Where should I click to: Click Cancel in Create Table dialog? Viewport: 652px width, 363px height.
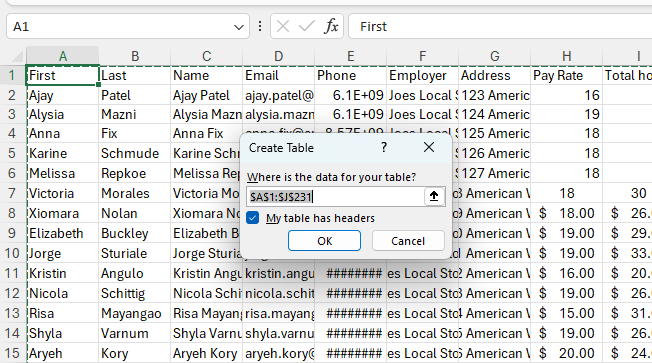point(408,241)
